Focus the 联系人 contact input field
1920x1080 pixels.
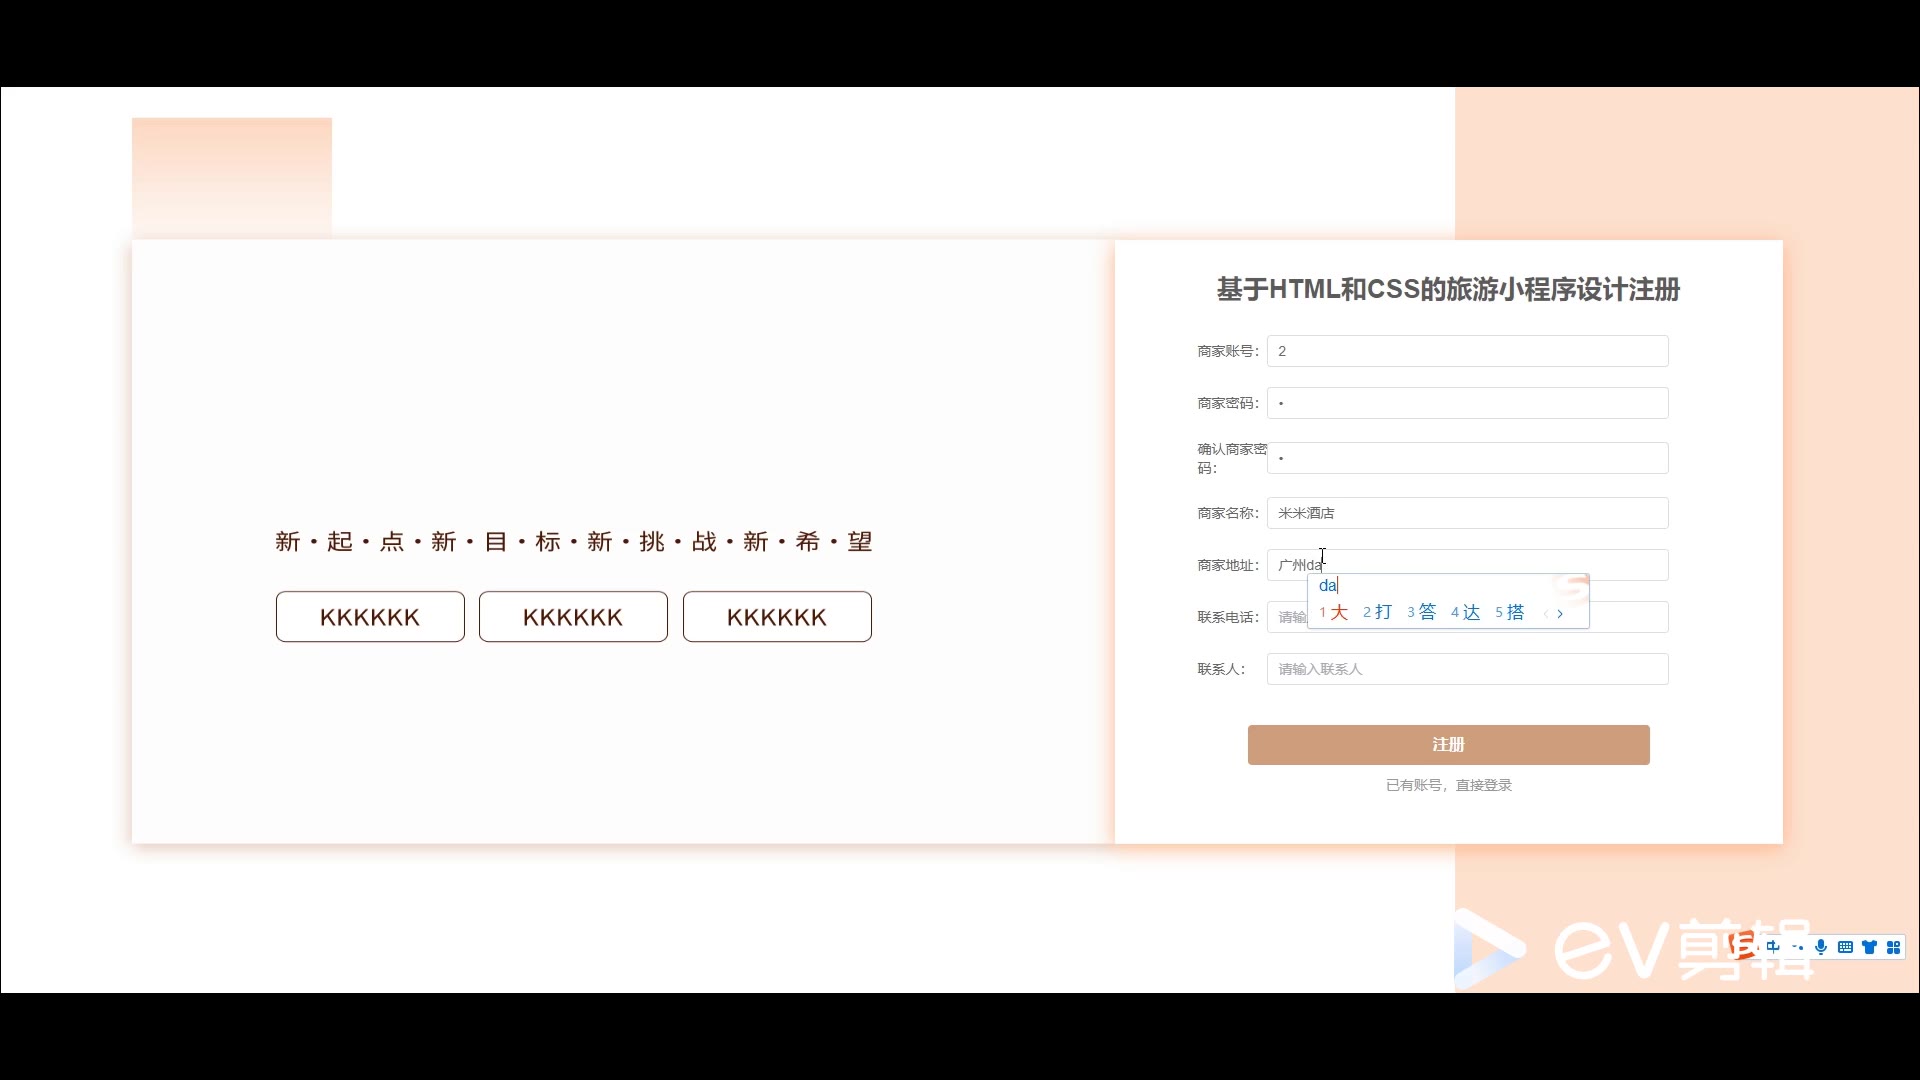1467,669
